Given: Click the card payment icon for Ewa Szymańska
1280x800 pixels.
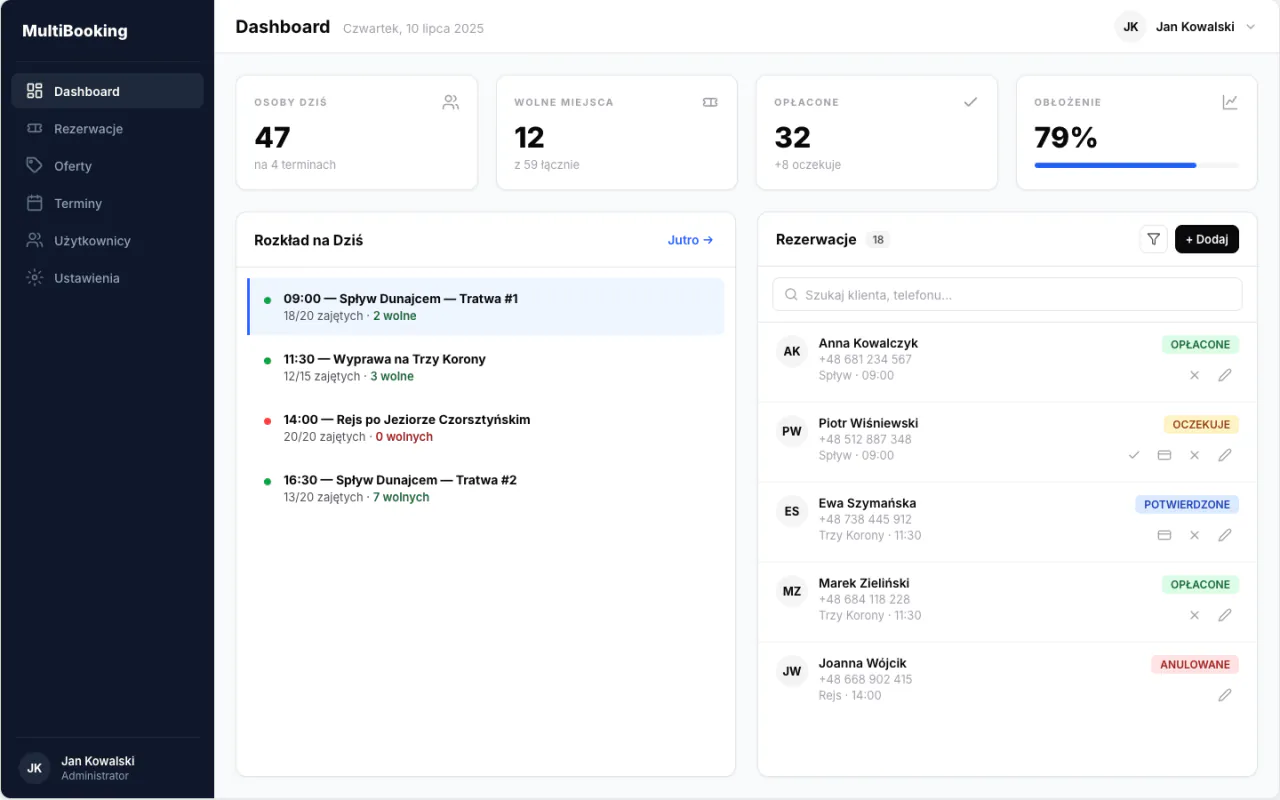Looking at the screenshot, I should click(x=1164, y=535).
